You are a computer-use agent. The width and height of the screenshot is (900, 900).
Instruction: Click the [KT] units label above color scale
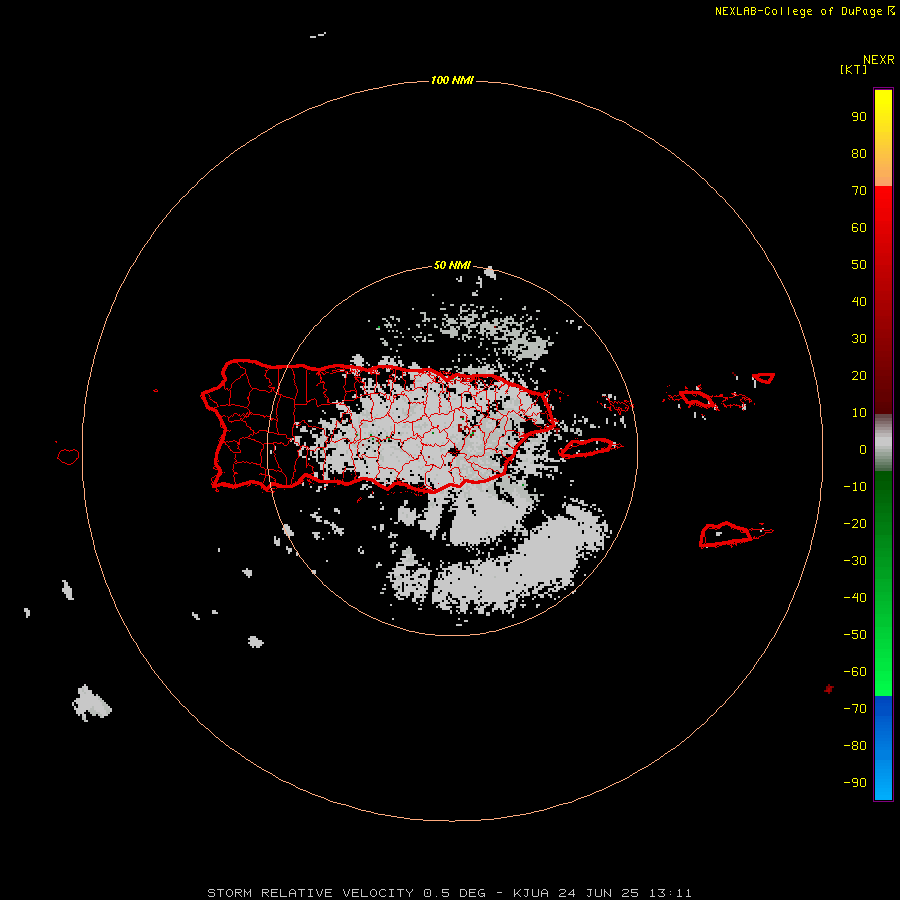(x=853, y=69)
